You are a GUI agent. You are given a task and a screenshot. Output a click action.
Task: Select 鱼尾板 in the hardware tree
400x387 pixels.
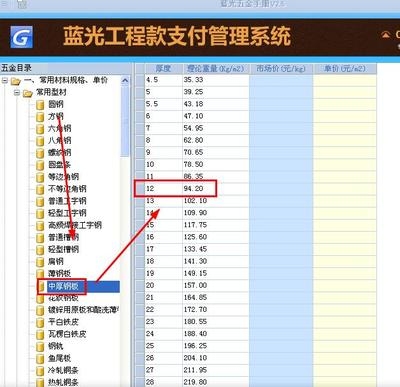[59, 358]
